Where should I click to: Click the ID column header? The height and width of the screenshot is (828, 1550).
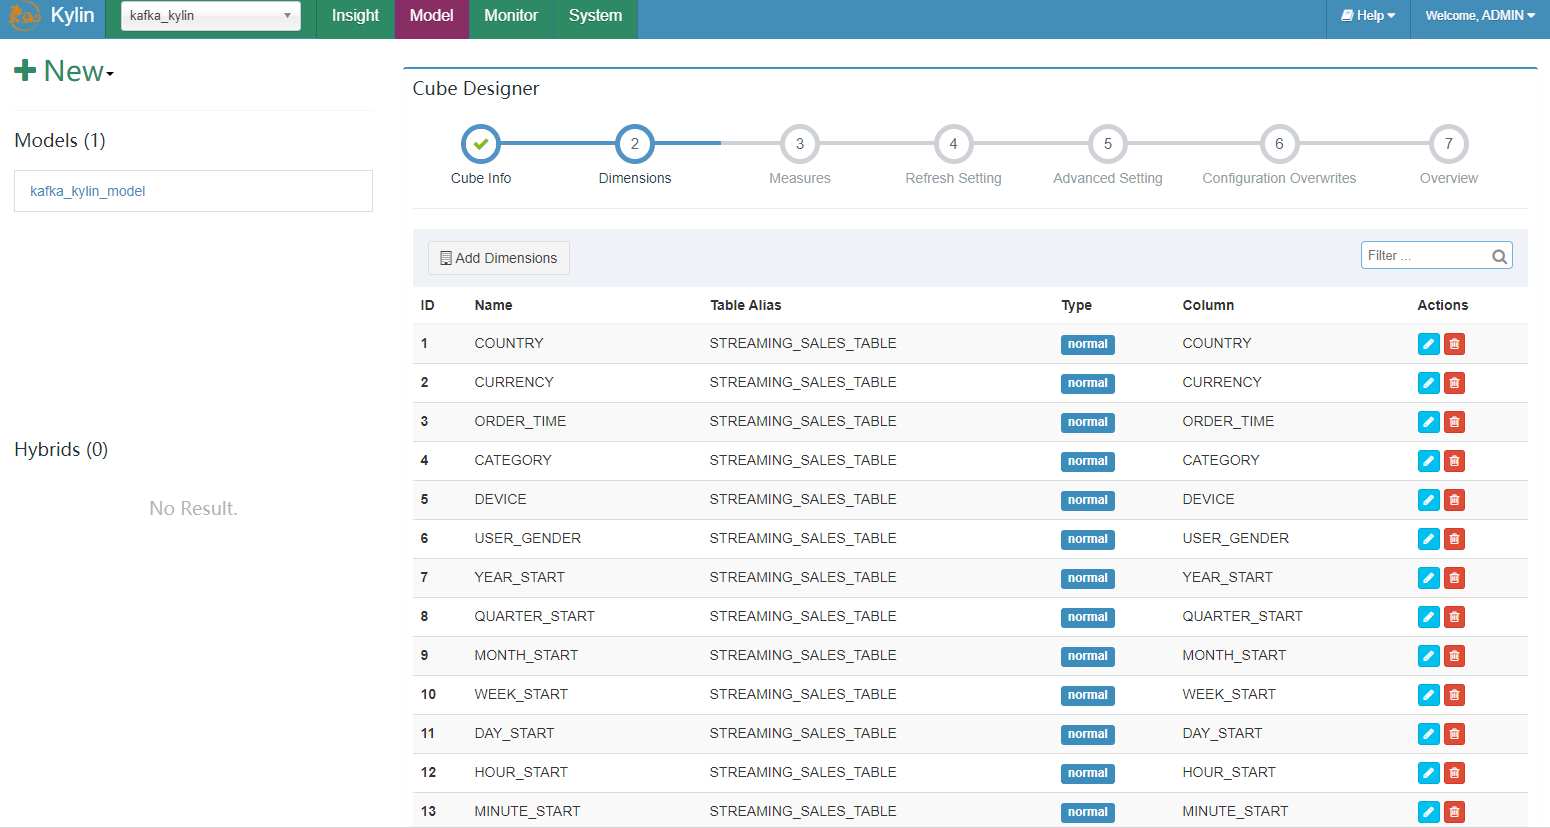(x=427, y=305)
